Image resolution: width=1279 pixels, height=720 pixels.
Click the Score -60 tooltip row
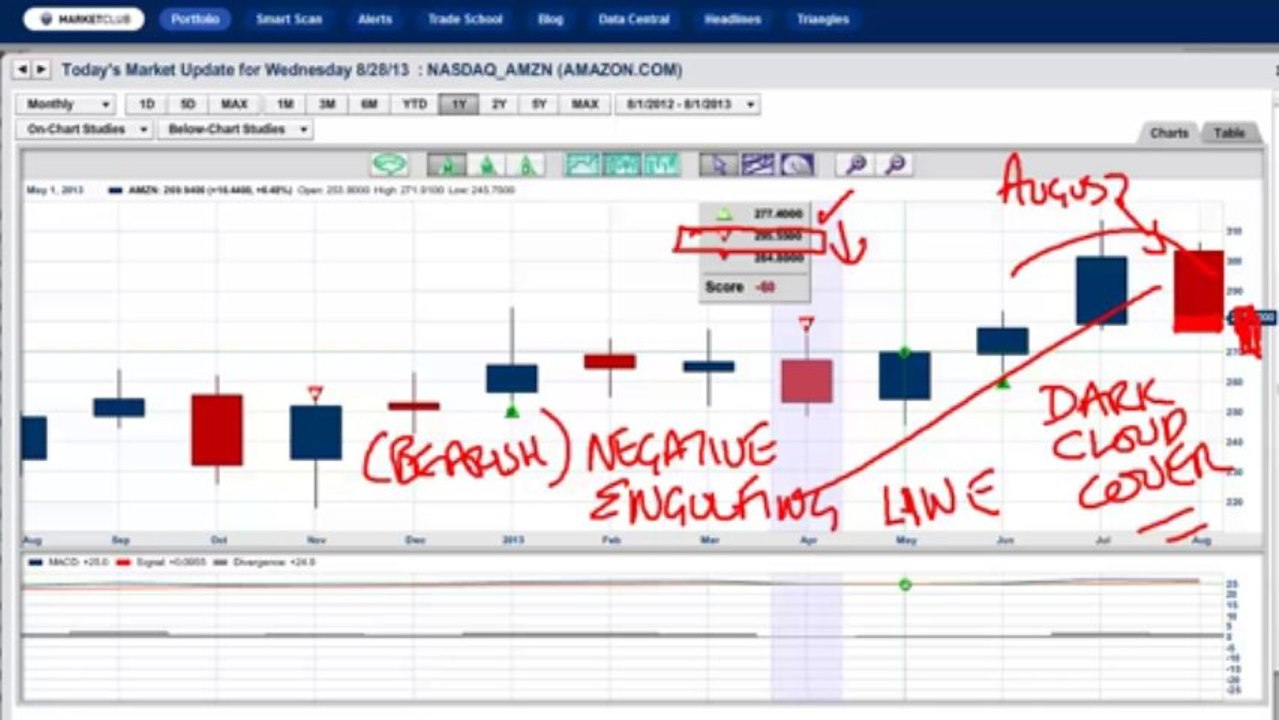click(754, 287)
